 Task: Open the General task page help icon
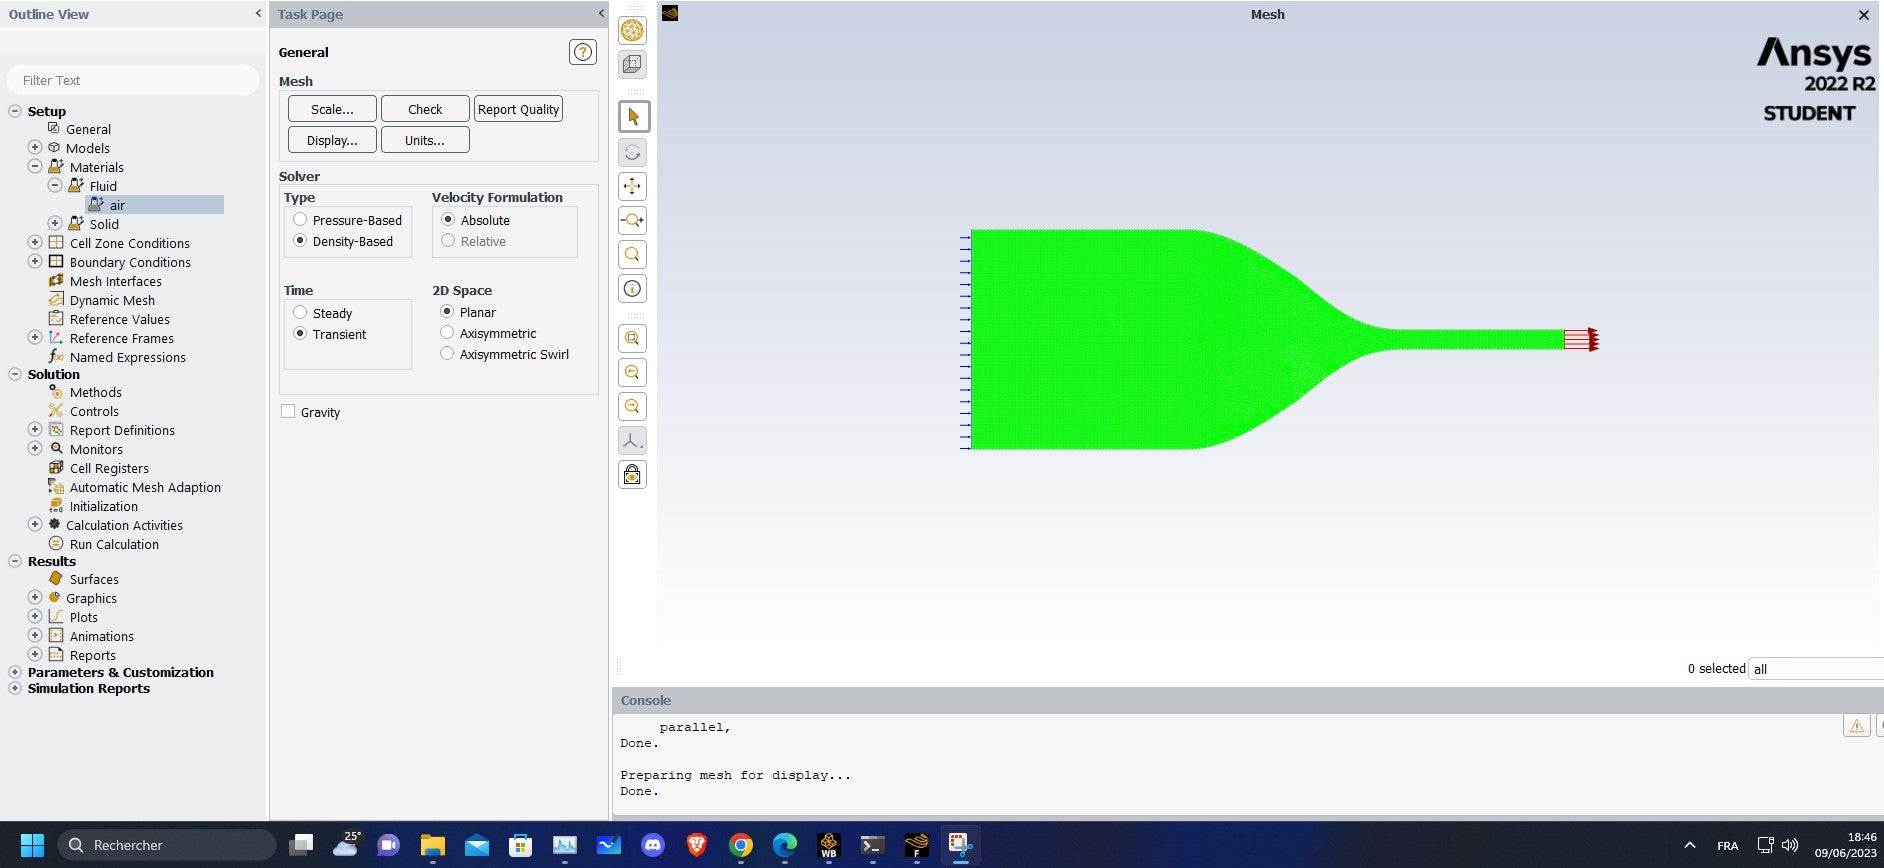(582, 52)
